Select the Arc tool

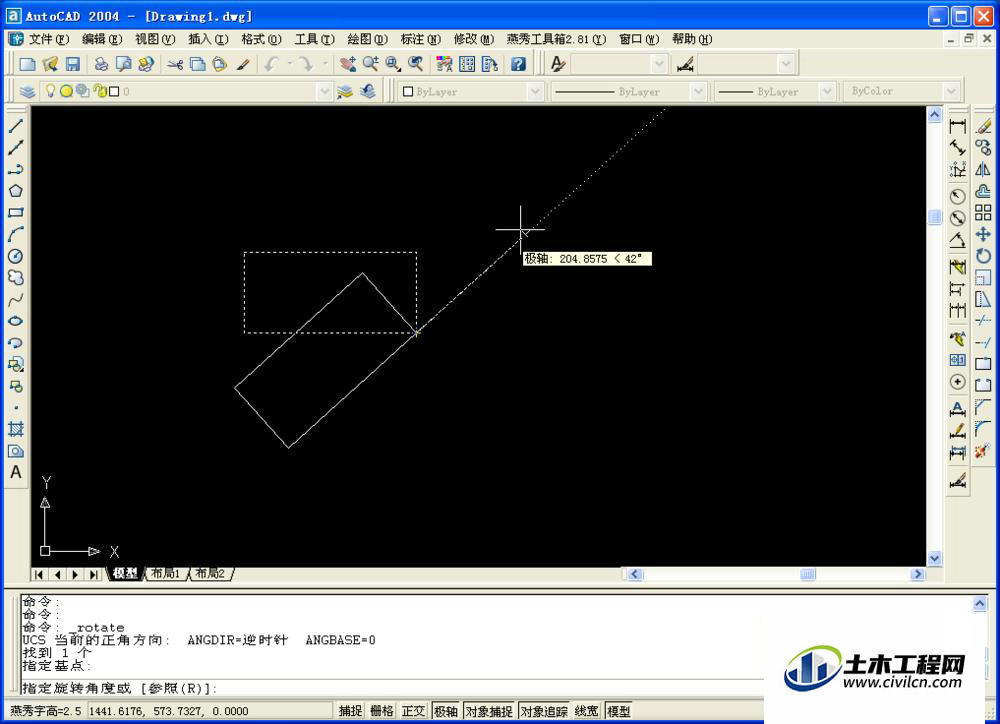(x=16, y=234)
